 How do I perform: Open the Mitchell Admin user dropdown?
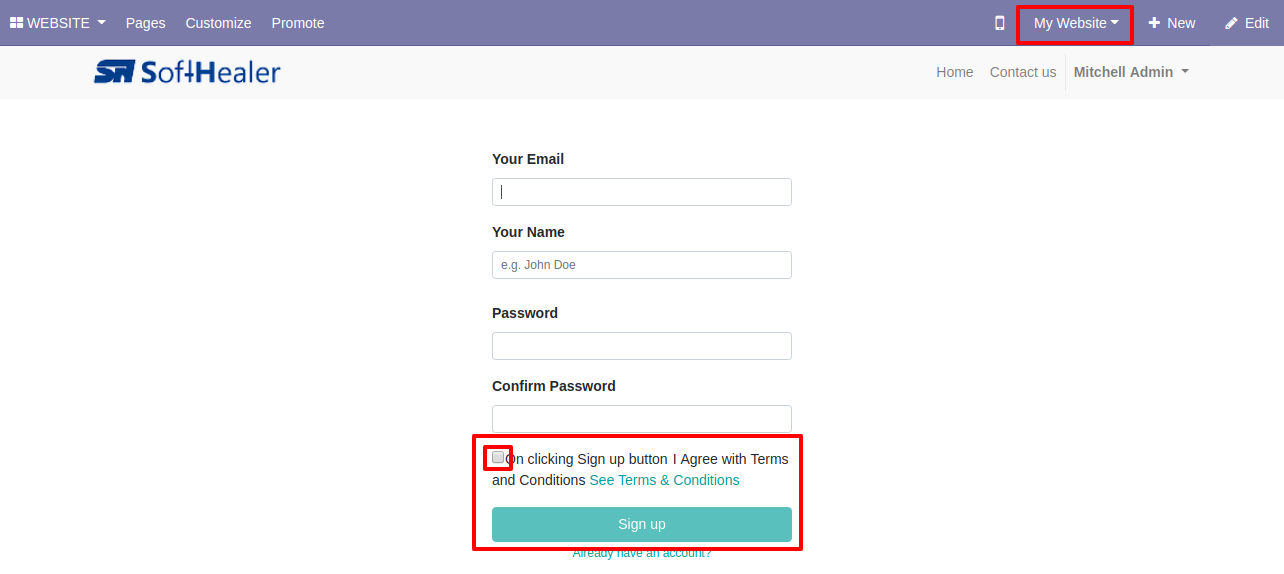1131,72
